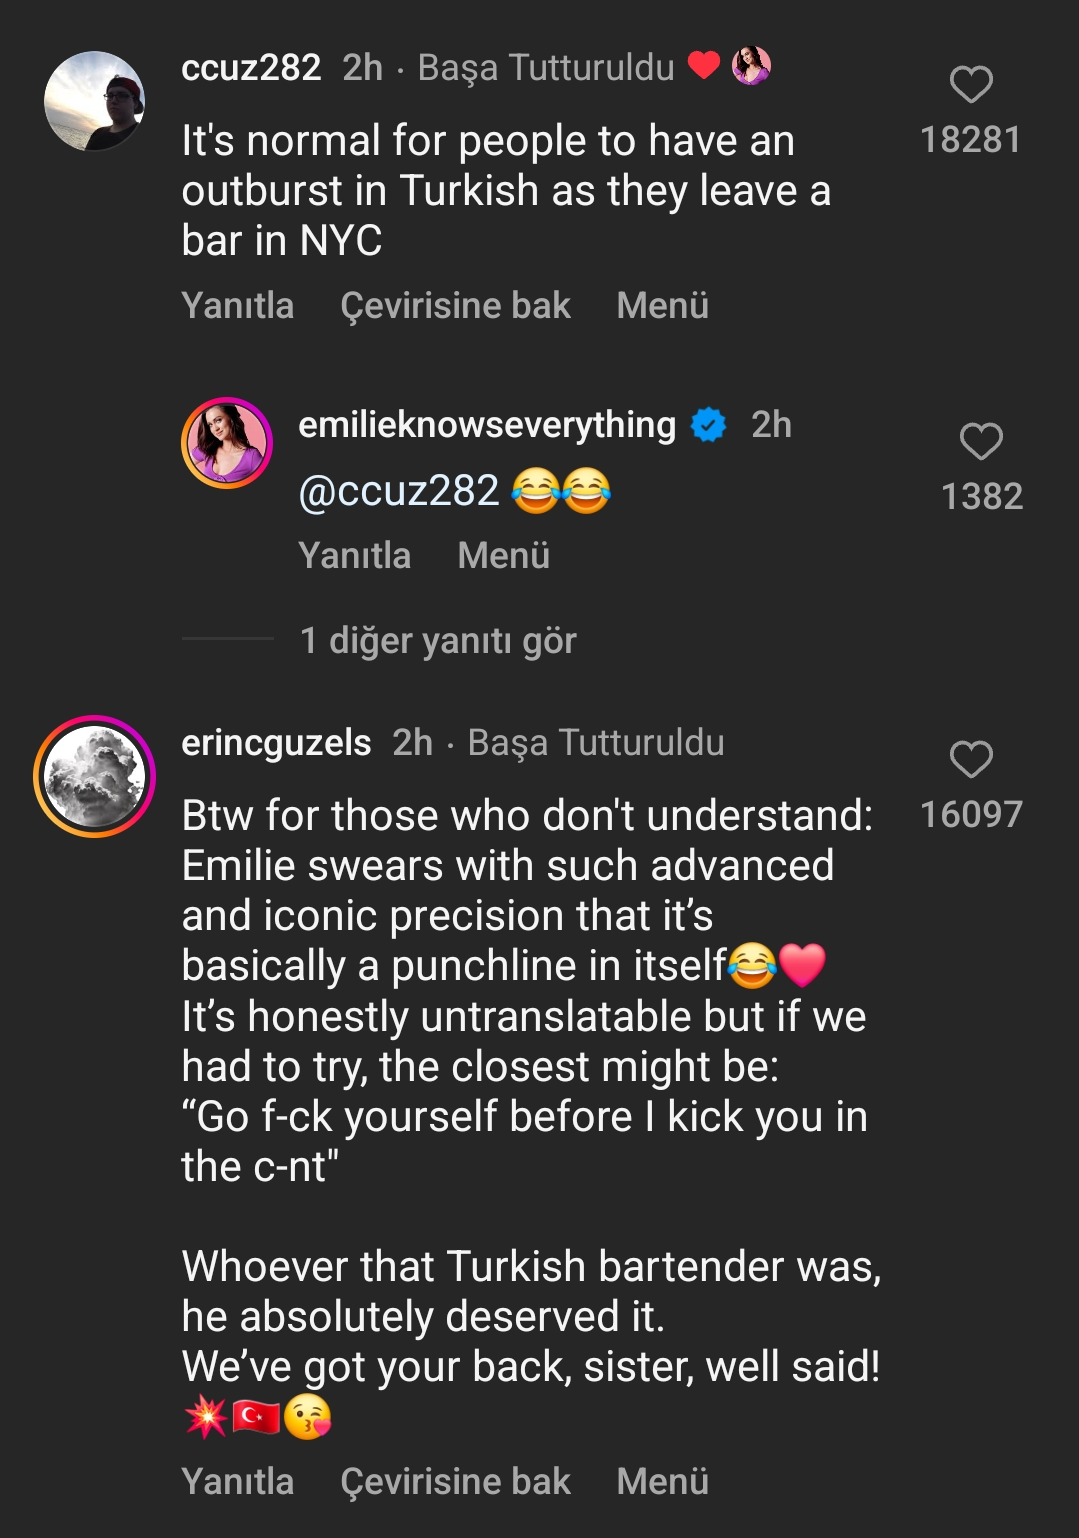Like emilieknowseverything's reply
Image resolution: width=1079 pixels, height=1538 pixels.
(x=980, y=441)
